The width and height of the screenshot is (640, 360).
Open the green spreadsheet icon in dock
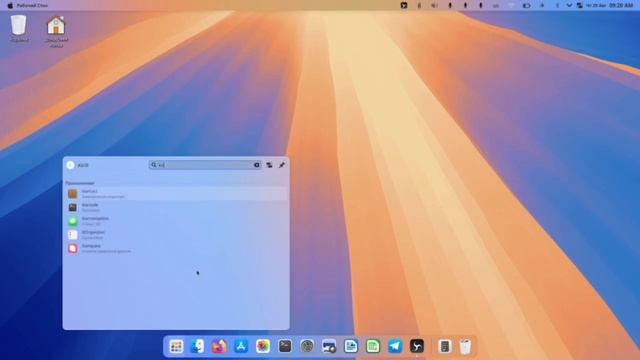373,347
